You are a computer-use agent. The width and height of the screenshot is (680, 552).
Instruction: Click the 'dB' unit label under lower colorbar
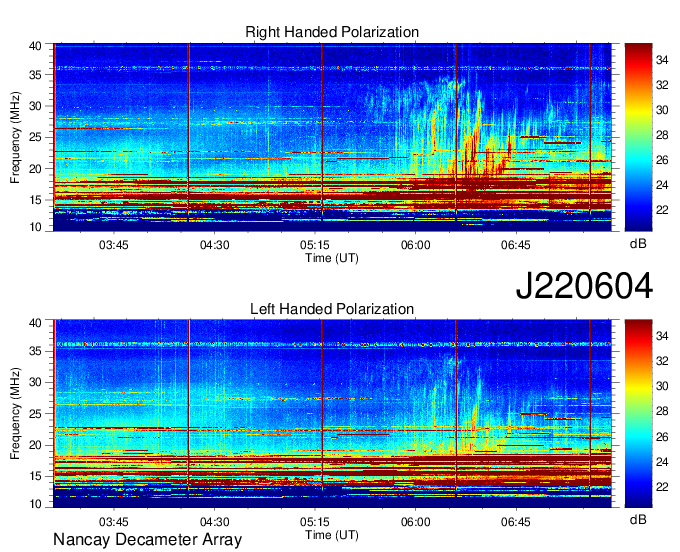638,519
